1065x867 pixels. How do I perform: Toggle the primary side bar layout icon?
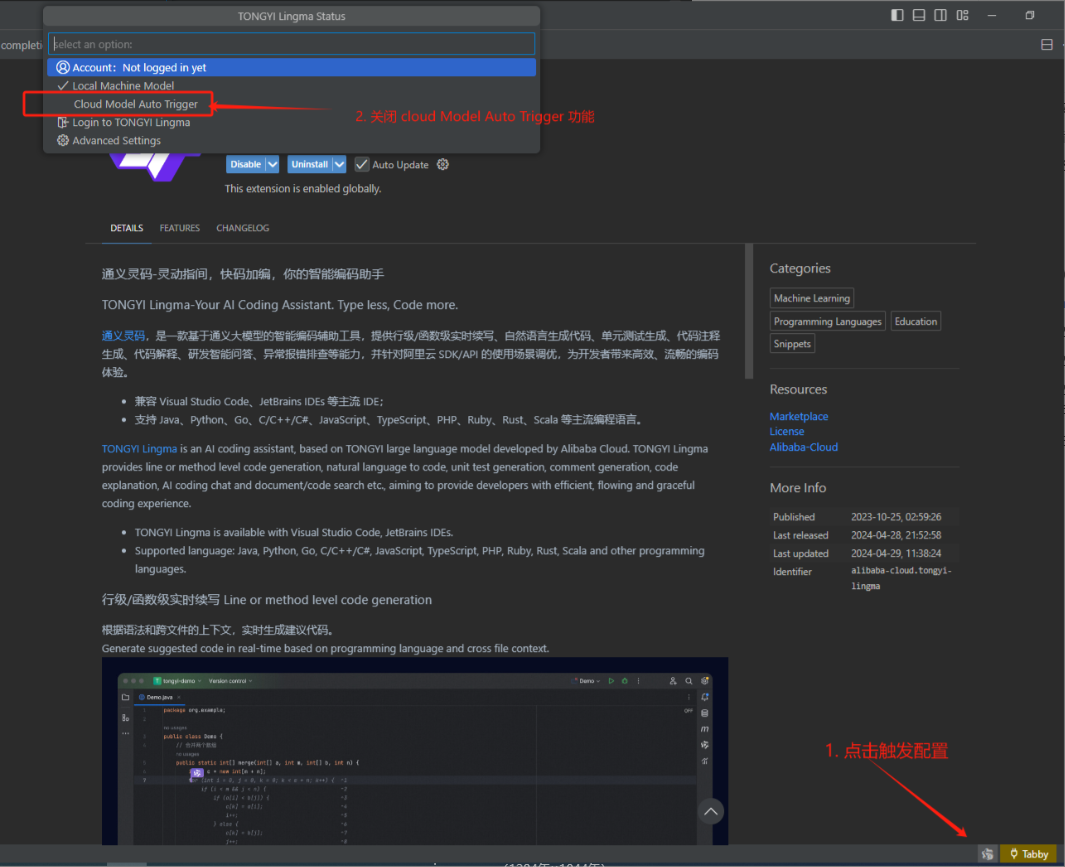pos(897,15)
